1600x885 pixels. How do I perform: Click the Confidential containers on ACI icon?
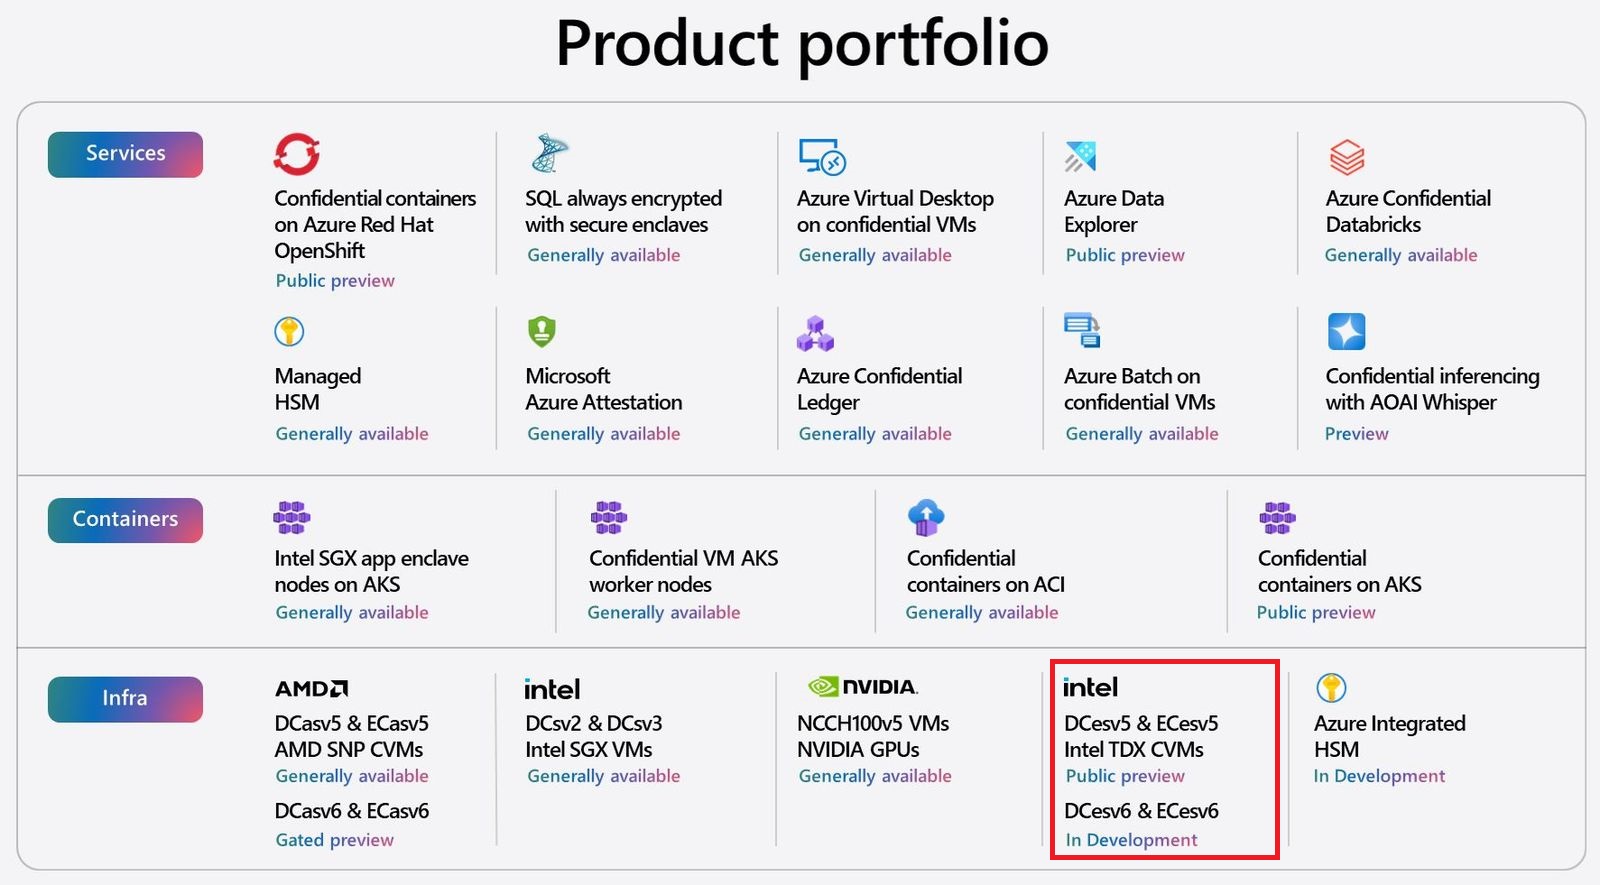926,517
